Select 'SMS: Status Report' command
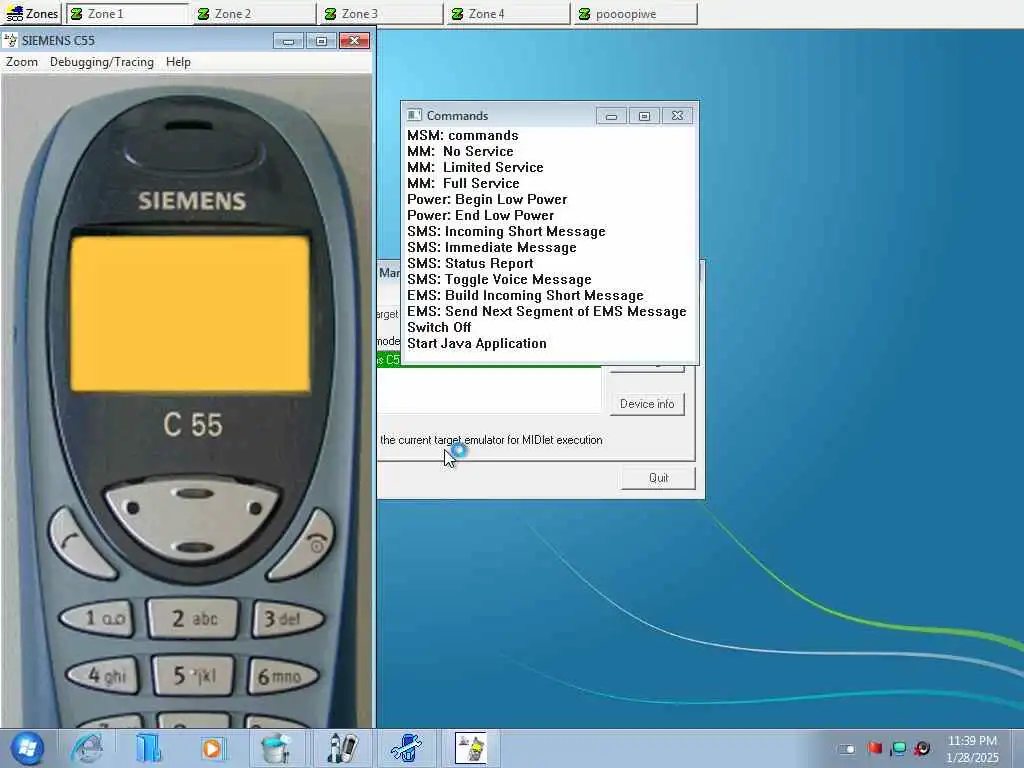The height and width of the screenshot is (768, 1024). pyautogui.click(x=470, y=263)
